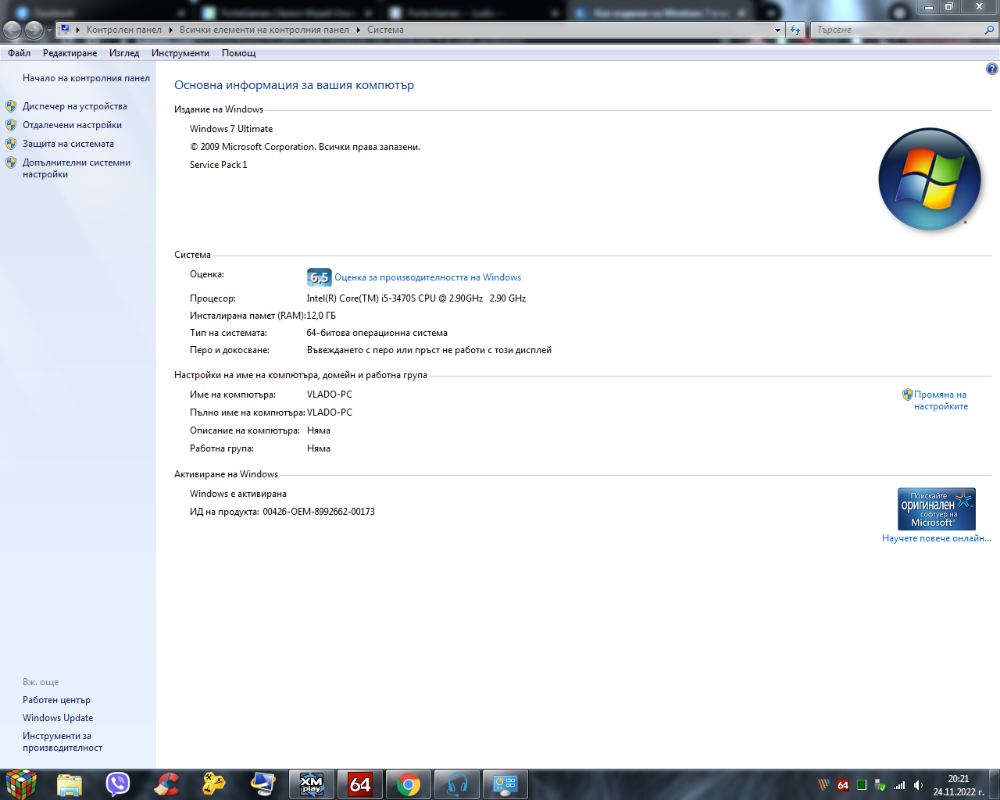Click the genuine Microsoft software badge

click(x=936, y=509)
